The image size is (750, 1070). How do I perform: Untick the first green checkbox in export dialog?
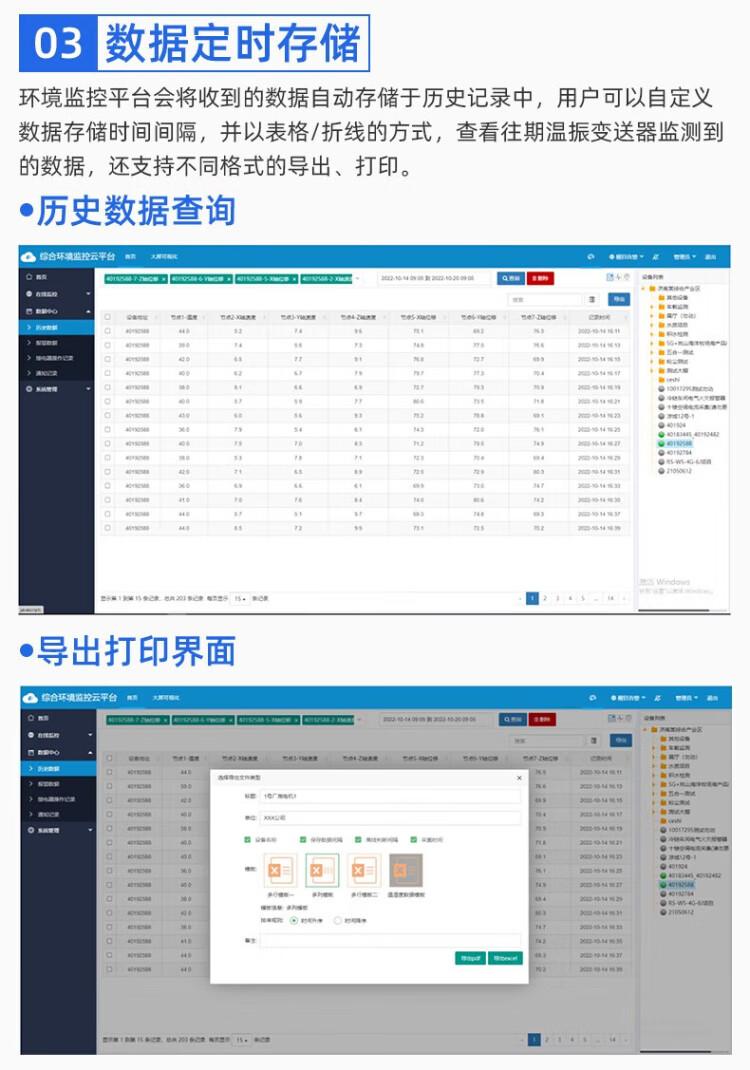(x=247, y=839)
